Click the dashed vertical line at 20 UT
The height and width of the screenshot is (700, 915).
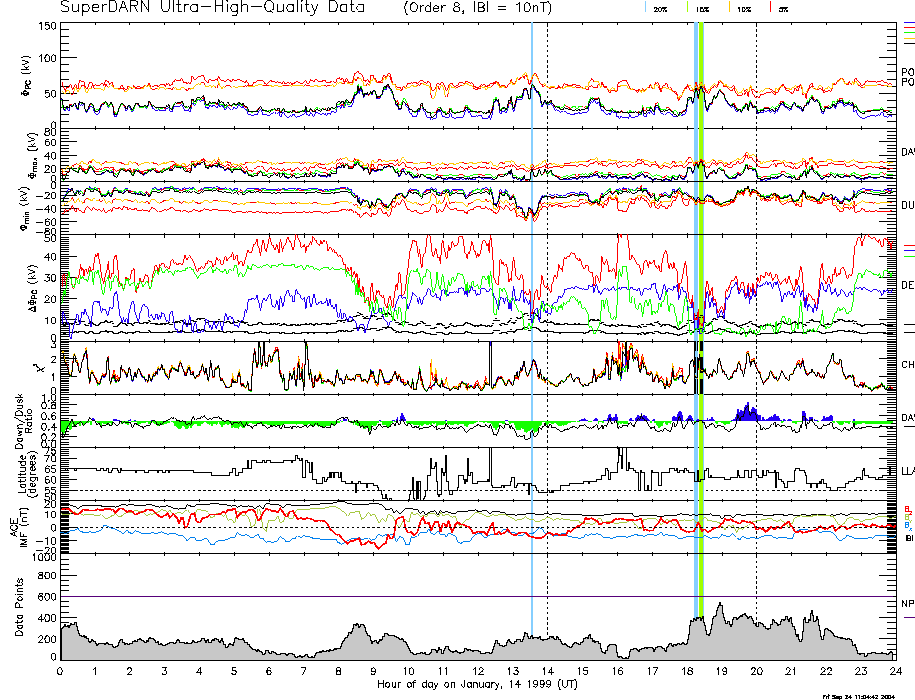756,300
